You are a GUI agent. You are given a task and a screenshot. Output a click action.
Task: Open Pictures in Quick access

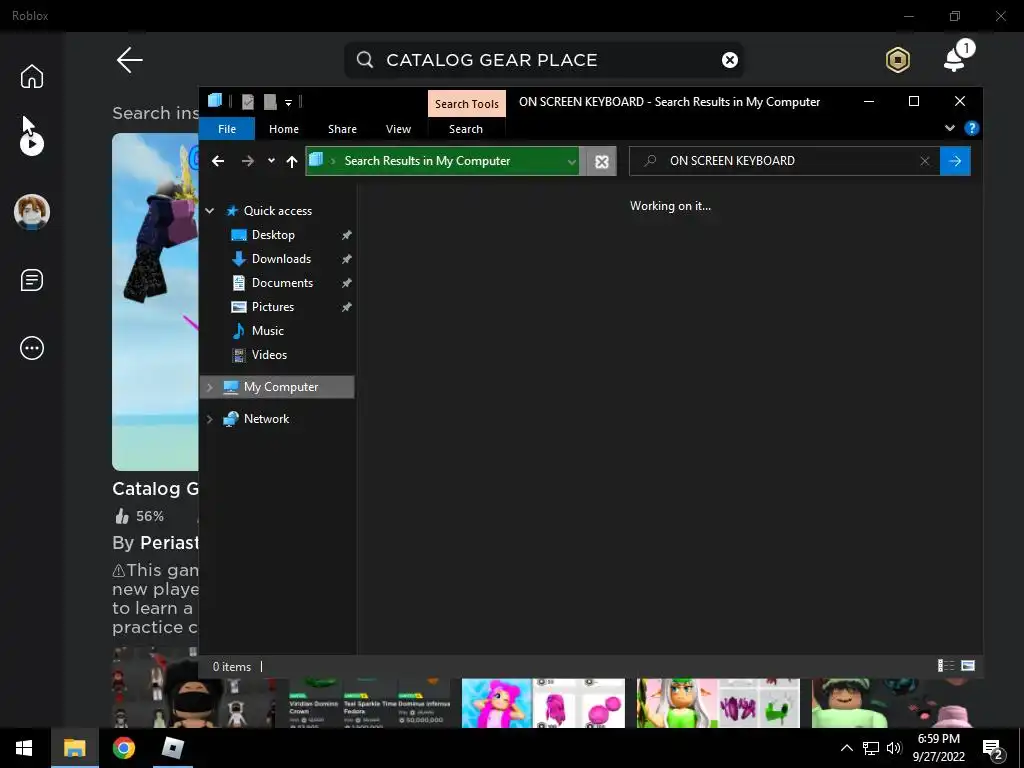(273, 306)
